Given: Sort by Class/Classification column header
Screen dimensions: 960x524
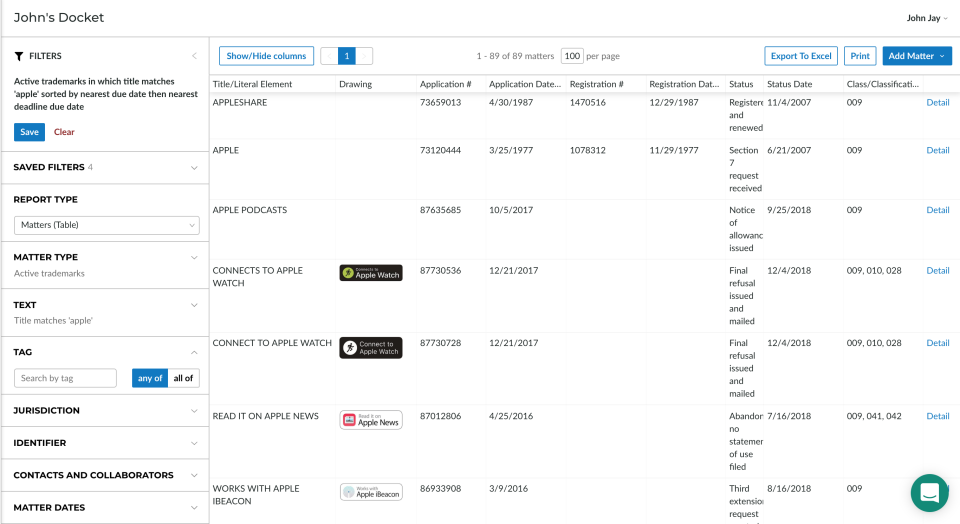Looking at the screenshot, I should click(x=883, y=84).
